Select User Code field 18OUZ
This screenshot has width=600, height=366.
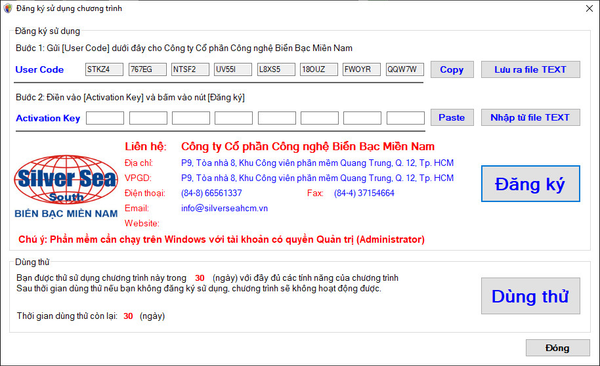pyautogui.click(x=319, y=69)
